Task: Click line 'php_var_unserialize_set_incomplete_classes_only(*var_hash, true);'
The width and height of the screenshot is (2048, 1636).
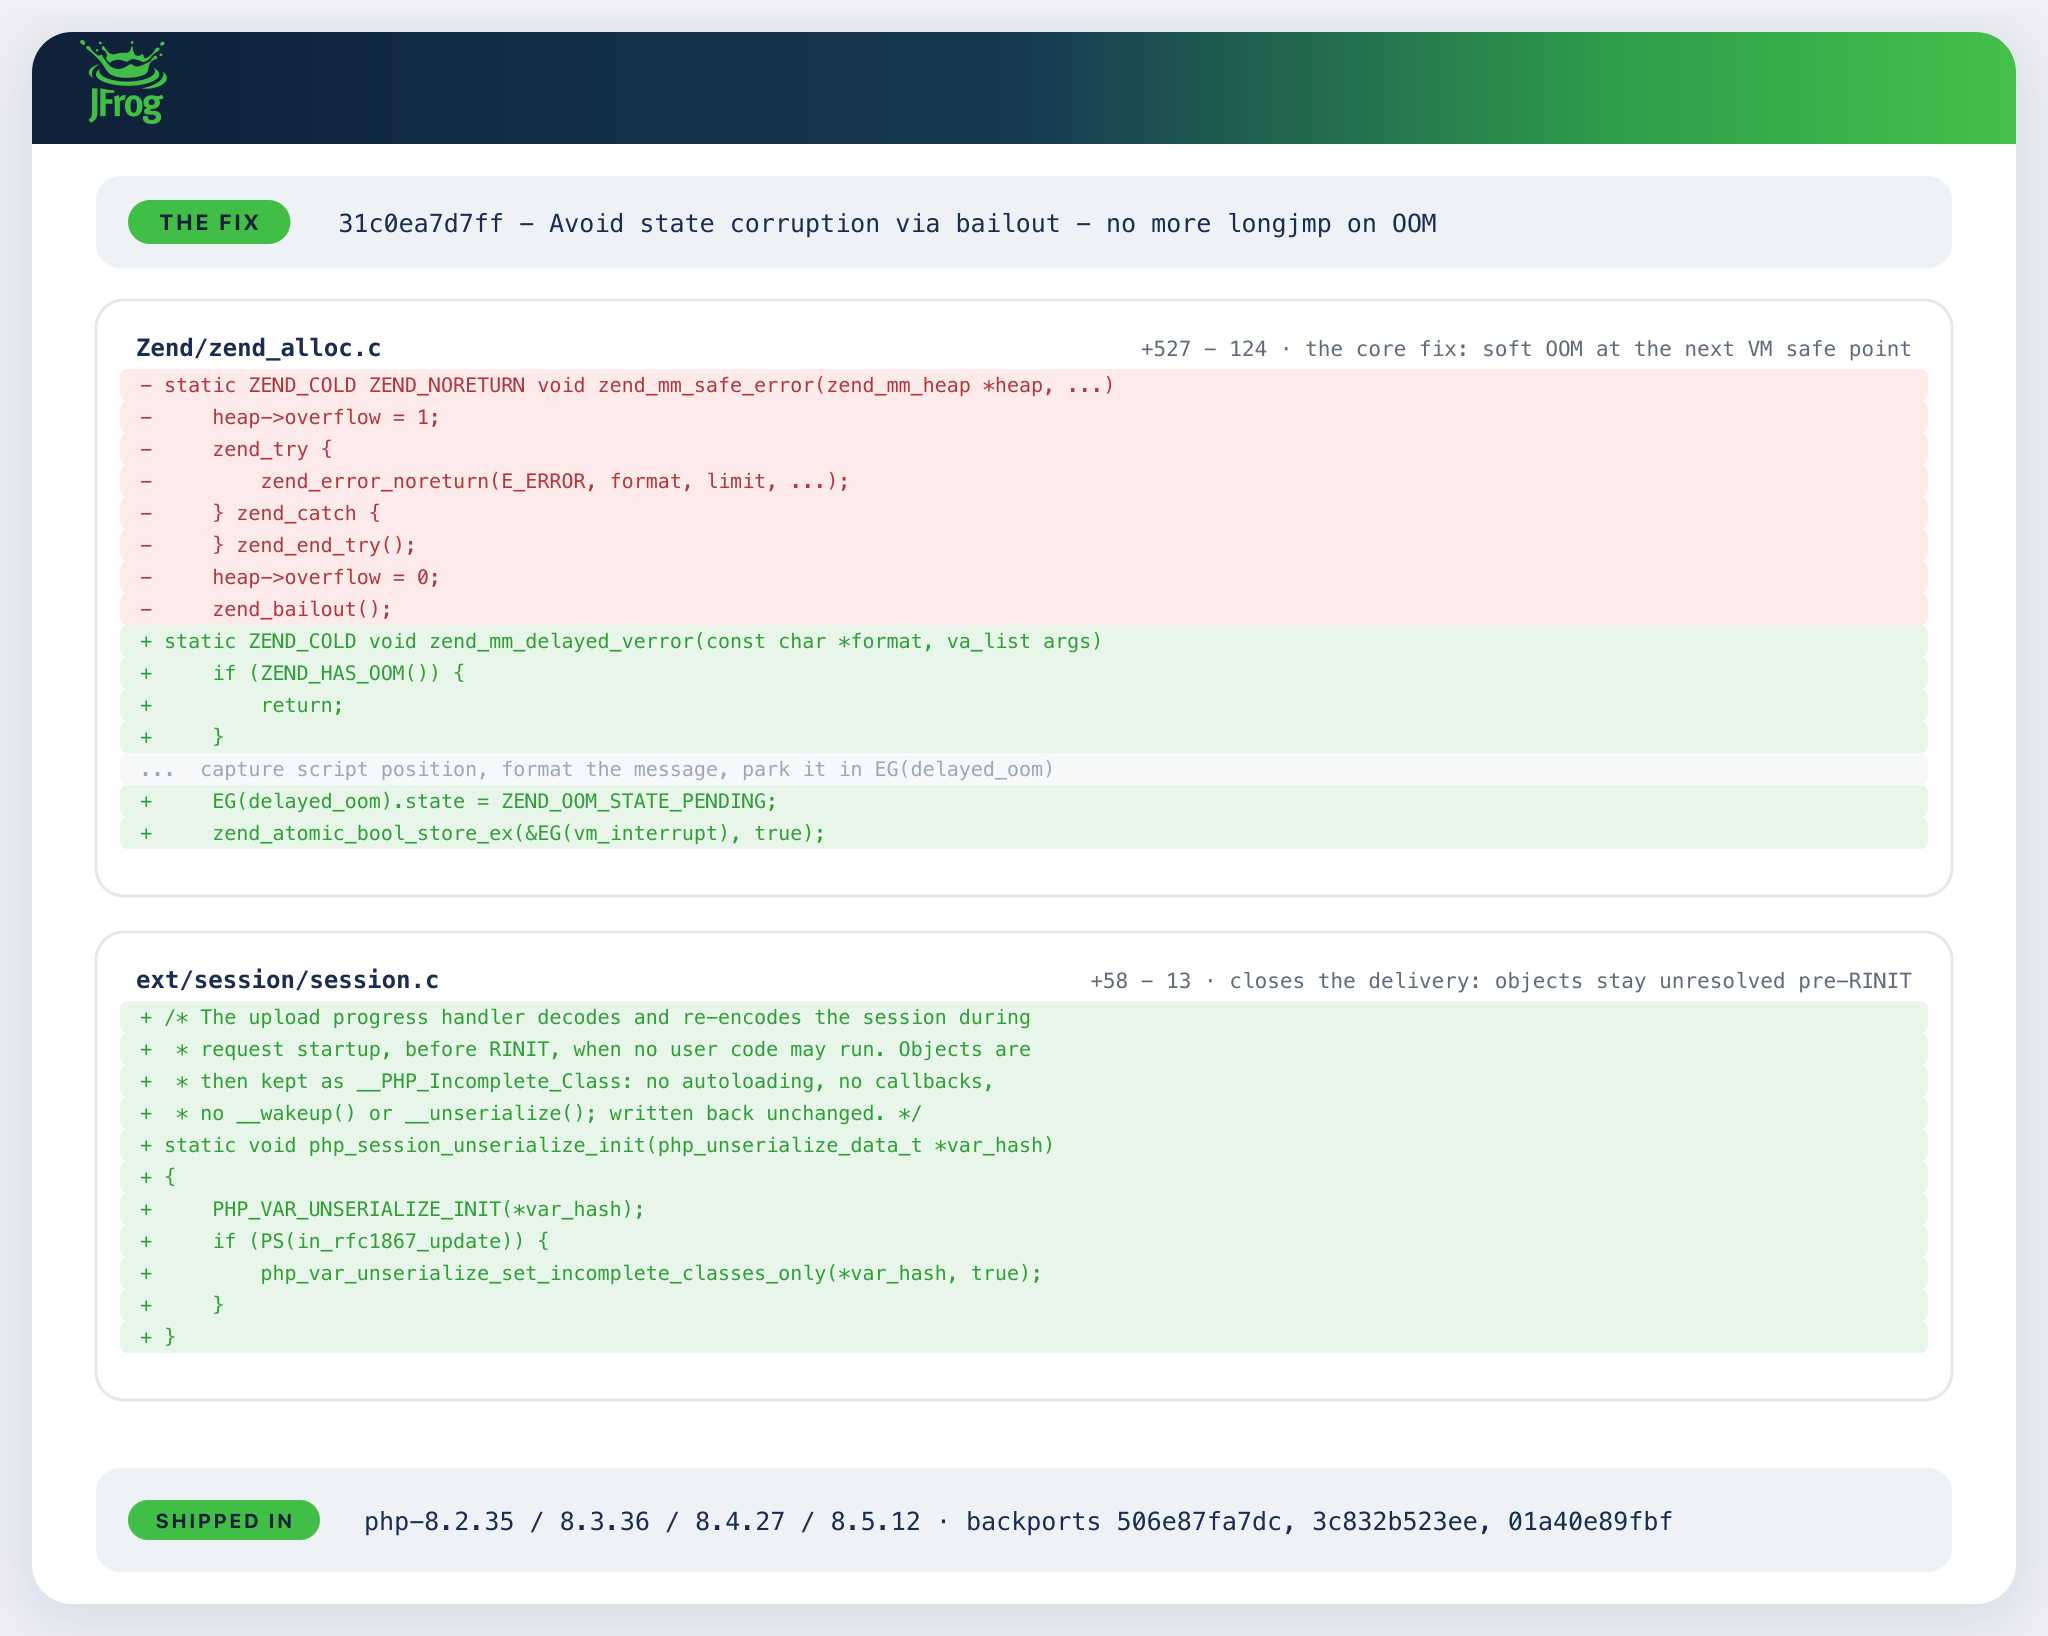Action: coord(1024,1273)
